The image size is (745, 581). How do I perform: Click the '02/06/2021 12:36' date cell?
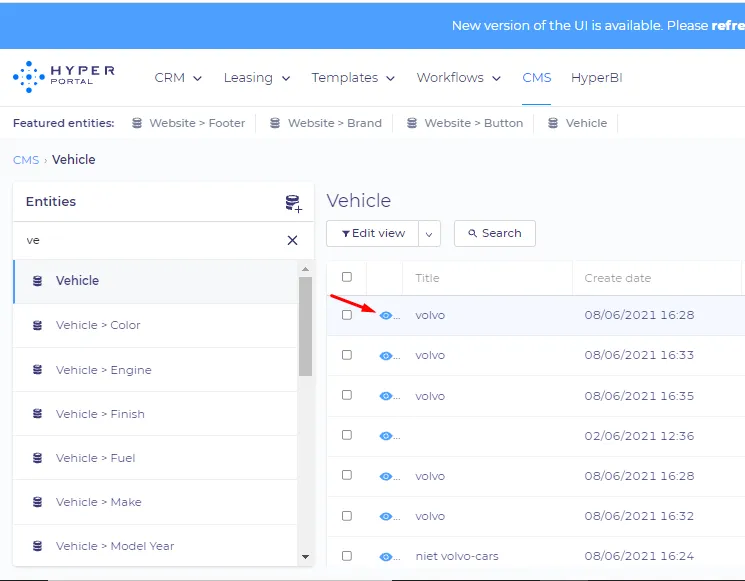pyautogui.click(x=639, y=436)
